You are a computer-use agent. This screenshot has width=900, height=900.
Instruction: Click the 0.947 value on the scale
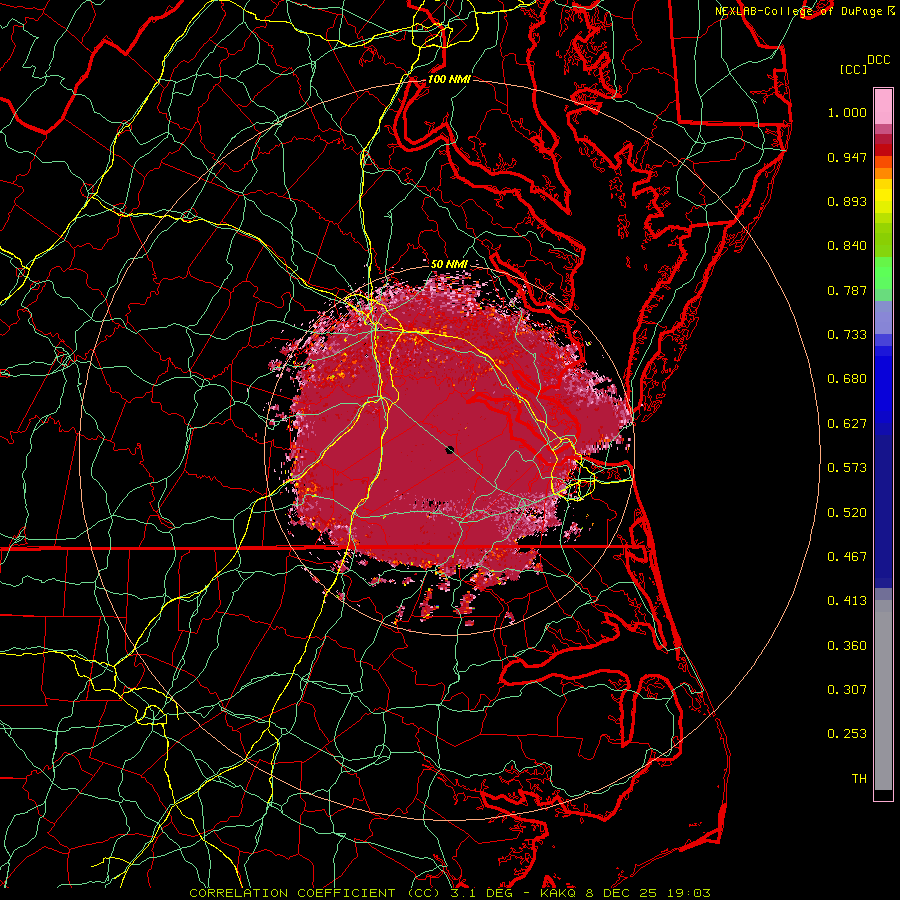847,157
